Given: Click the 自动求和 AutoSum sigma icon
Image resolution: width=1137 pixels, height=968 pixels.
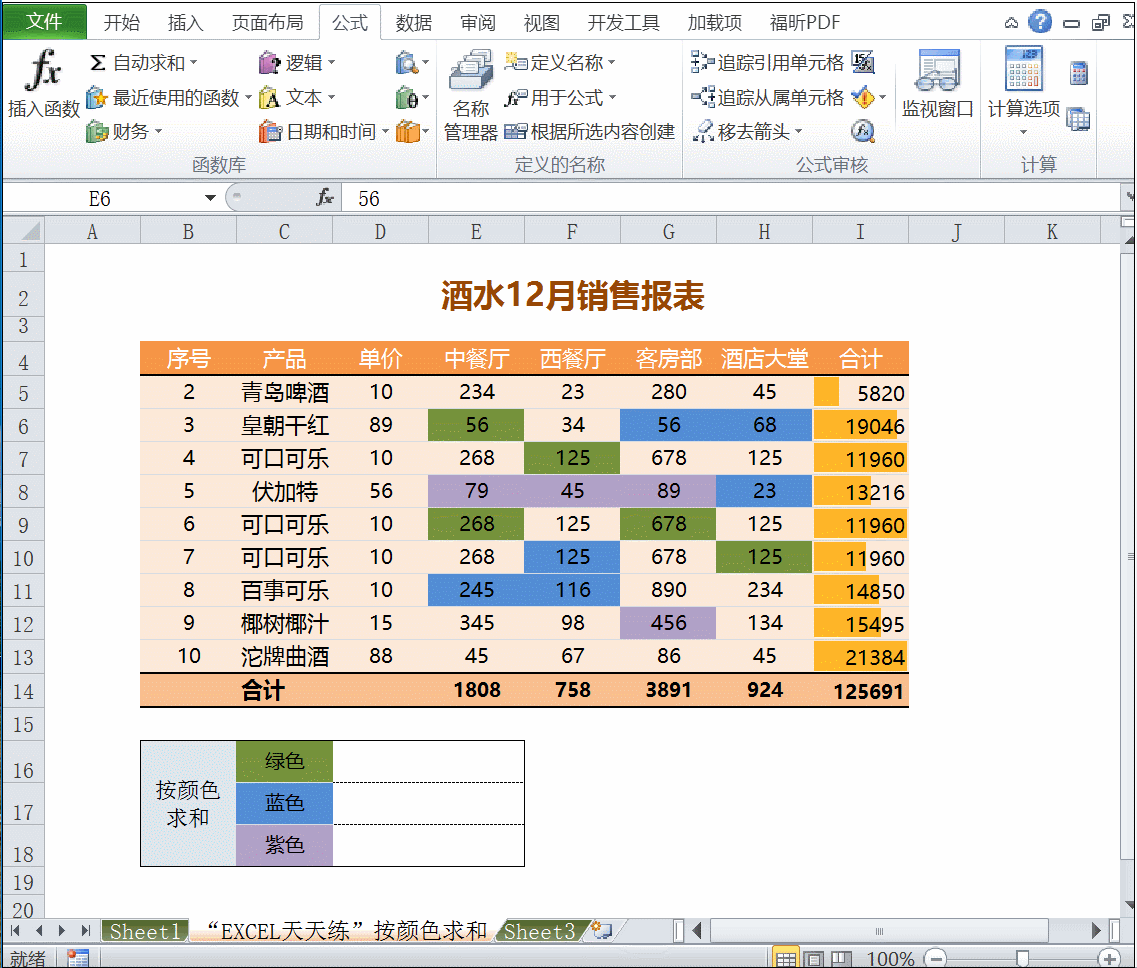Looking at the screenshot, I should 98,62.
